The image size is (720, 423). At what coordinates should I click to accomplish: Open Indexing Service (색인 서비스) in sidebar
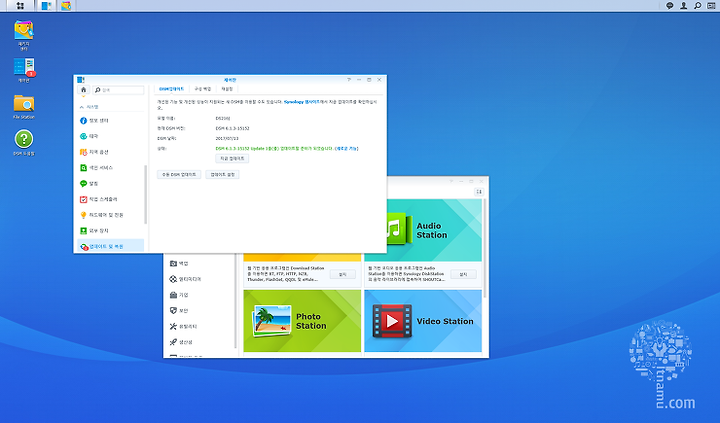point(111,168)
